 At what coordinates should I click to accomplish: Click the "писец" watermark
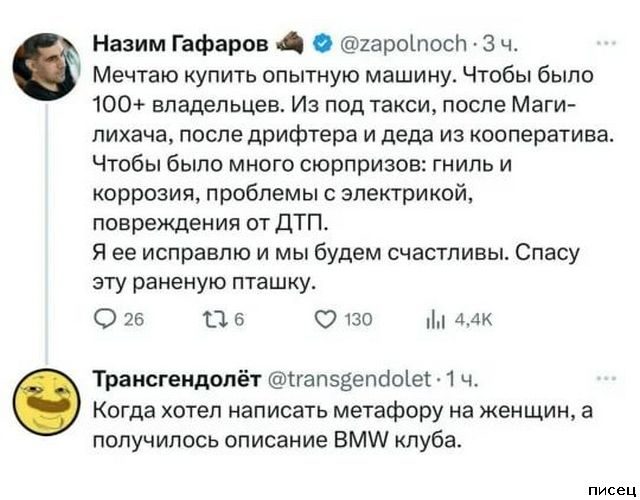click(x=610, y=488)
